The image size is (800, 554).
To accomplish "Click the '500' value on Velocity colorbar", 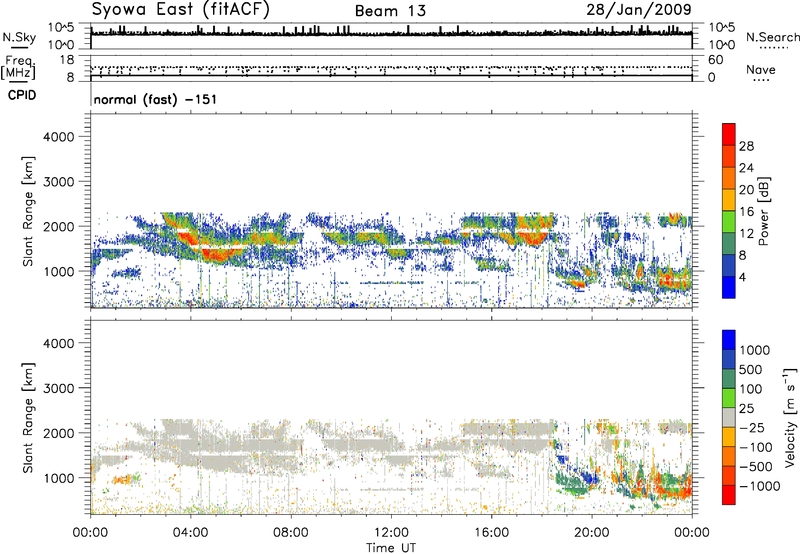I will pyautogui.click(x=750, y=370).
